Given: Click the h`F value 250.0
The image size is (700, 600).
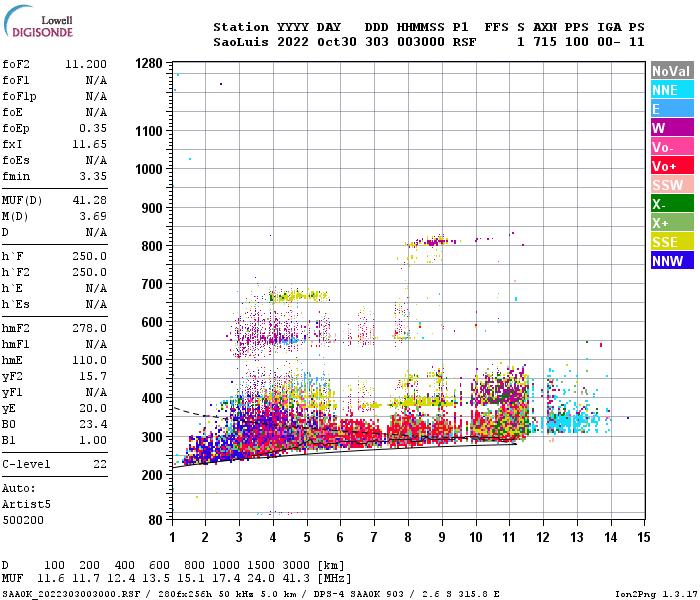Looking at the screenshot, I should [x=90, y=257].
